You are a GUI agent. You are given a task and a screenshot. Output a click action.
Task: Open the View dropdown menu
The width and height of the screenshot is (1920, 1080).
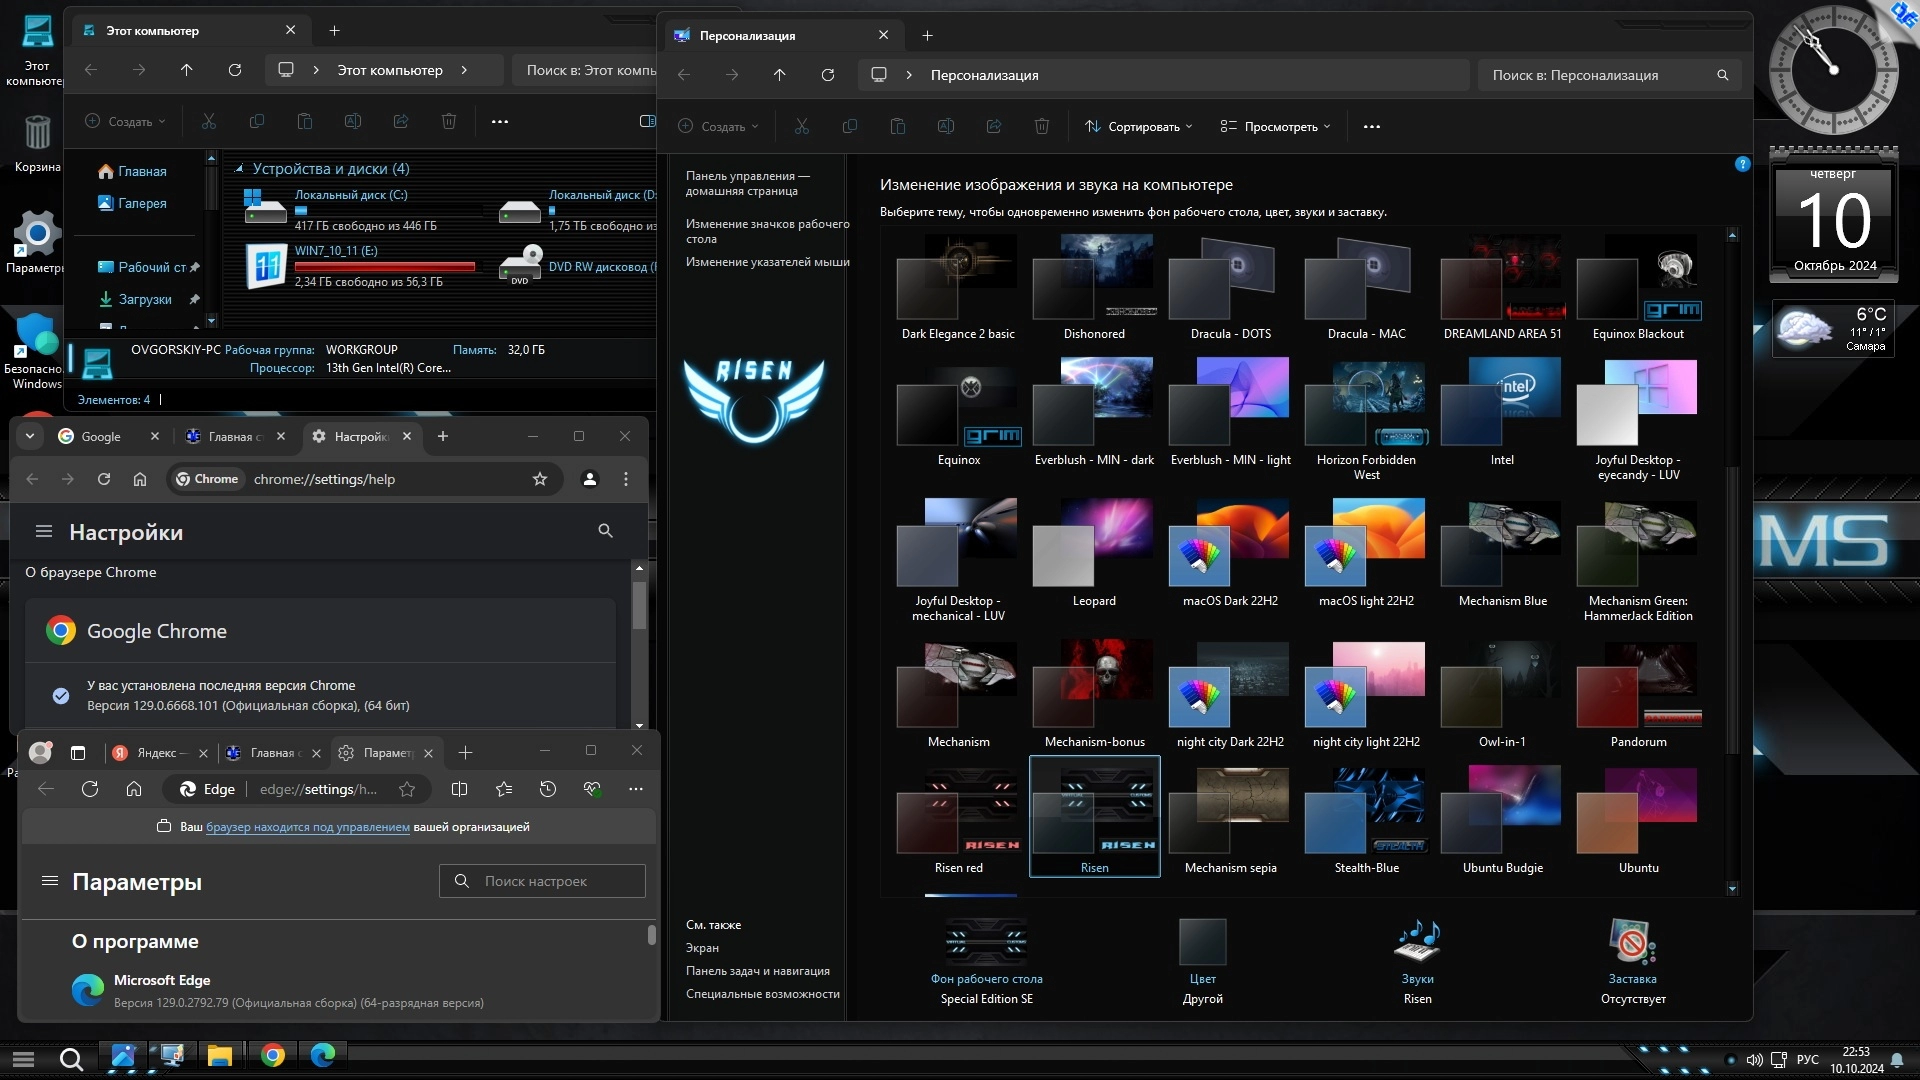click(x=1275, y=127)
